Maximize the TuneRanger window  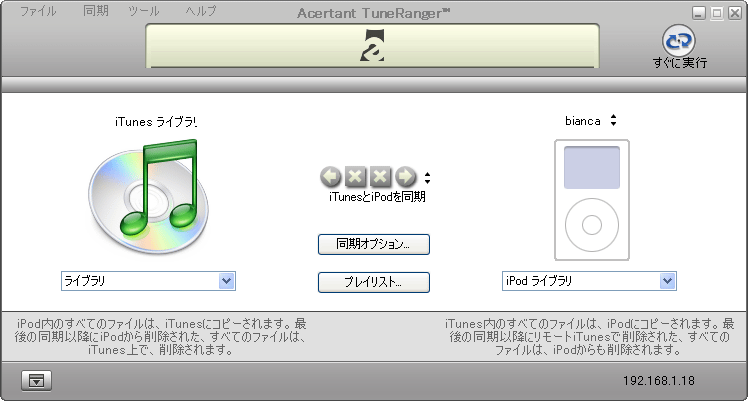[717, 13]
